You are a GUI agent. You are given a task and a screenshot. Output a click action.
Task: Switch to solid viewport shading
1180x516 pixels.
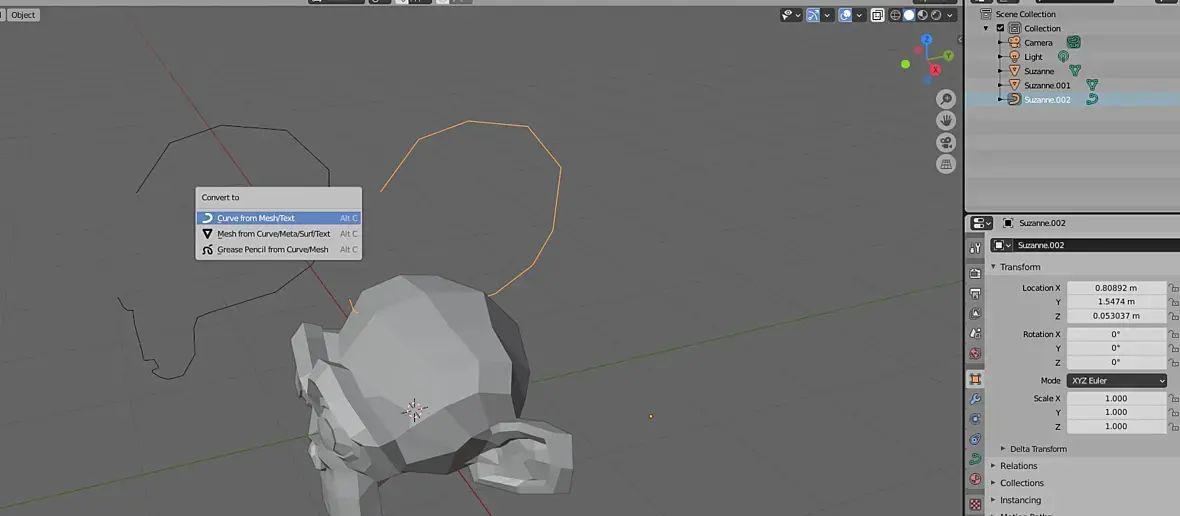click(909, 15)
